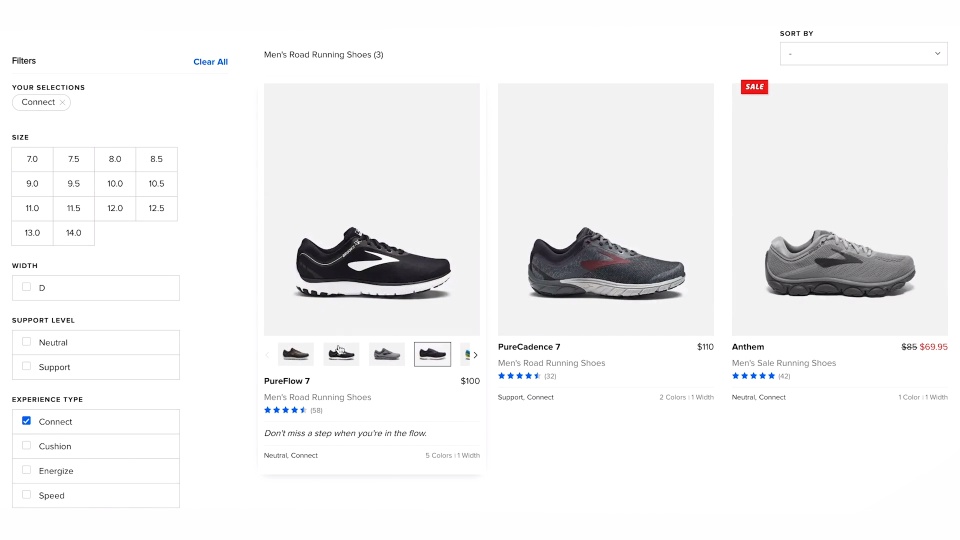Open the PureCadence 7 shoe image
Screen dimensions: 960x540
[x=606, y=209]
